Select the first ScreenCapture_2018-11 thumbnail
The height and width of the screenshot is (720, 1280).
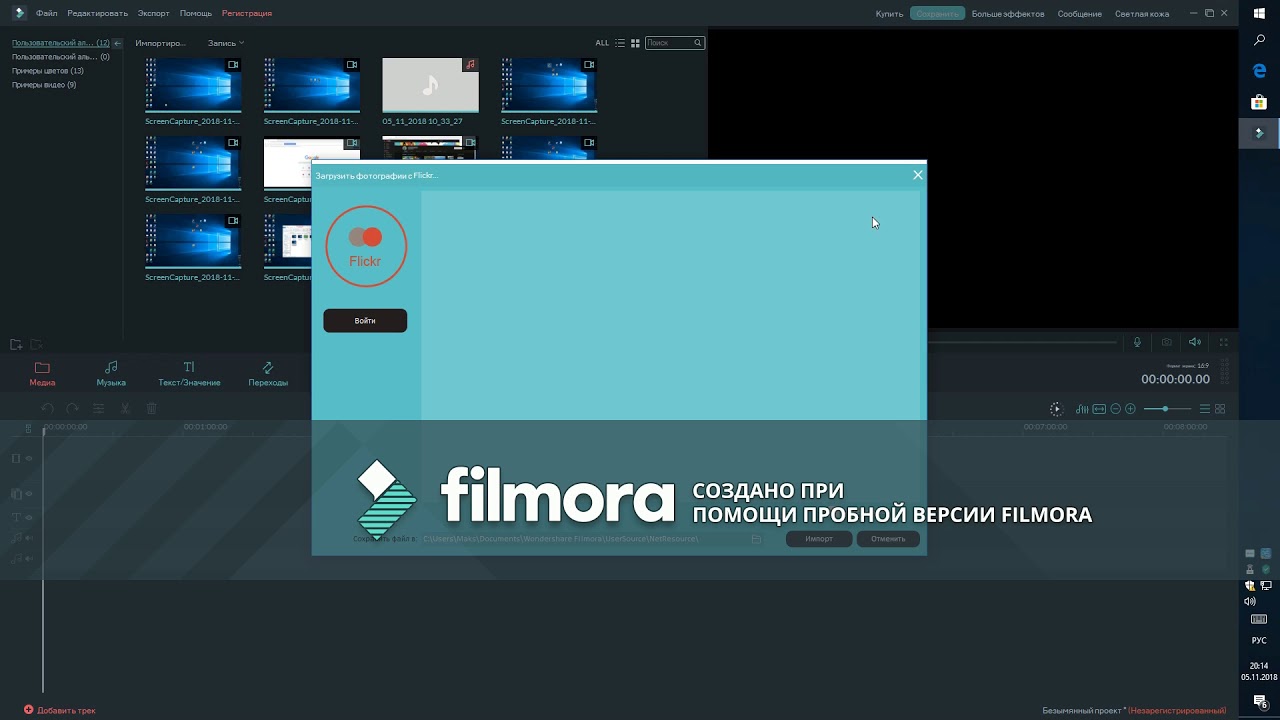193,86
